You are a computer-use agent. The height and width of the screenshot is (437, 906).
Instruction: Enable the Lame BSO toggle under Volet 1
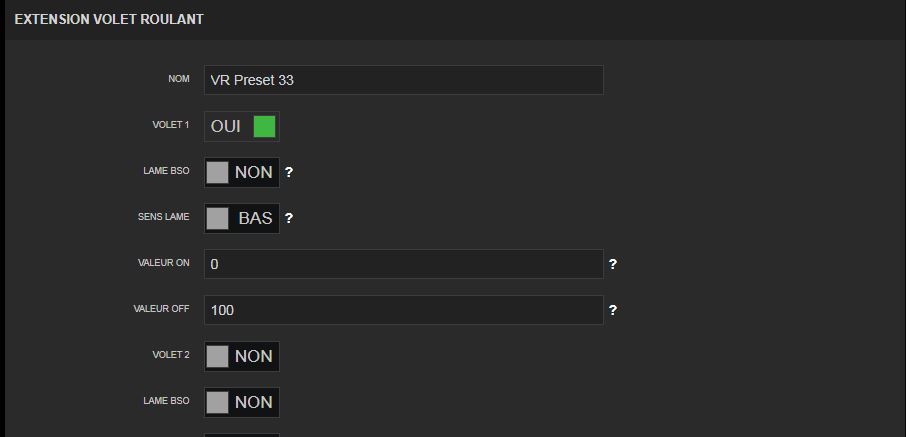coord(242,172)
